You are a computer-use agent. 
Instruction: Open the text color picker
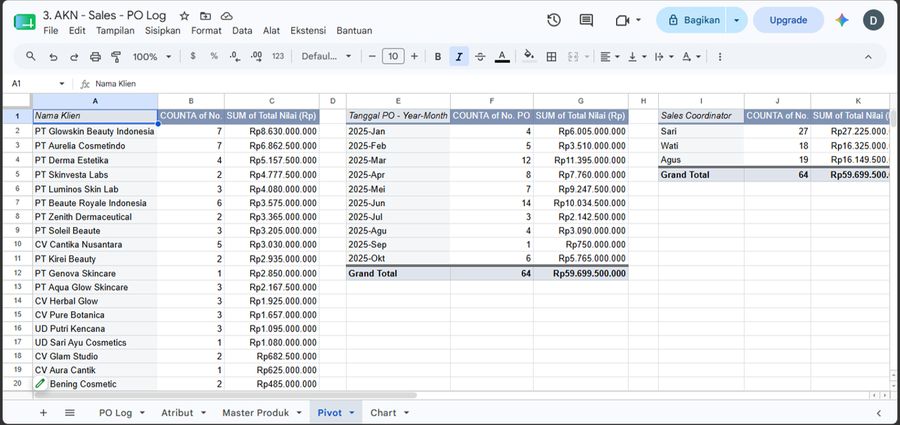pyautogui.click(x=502, y=56)
